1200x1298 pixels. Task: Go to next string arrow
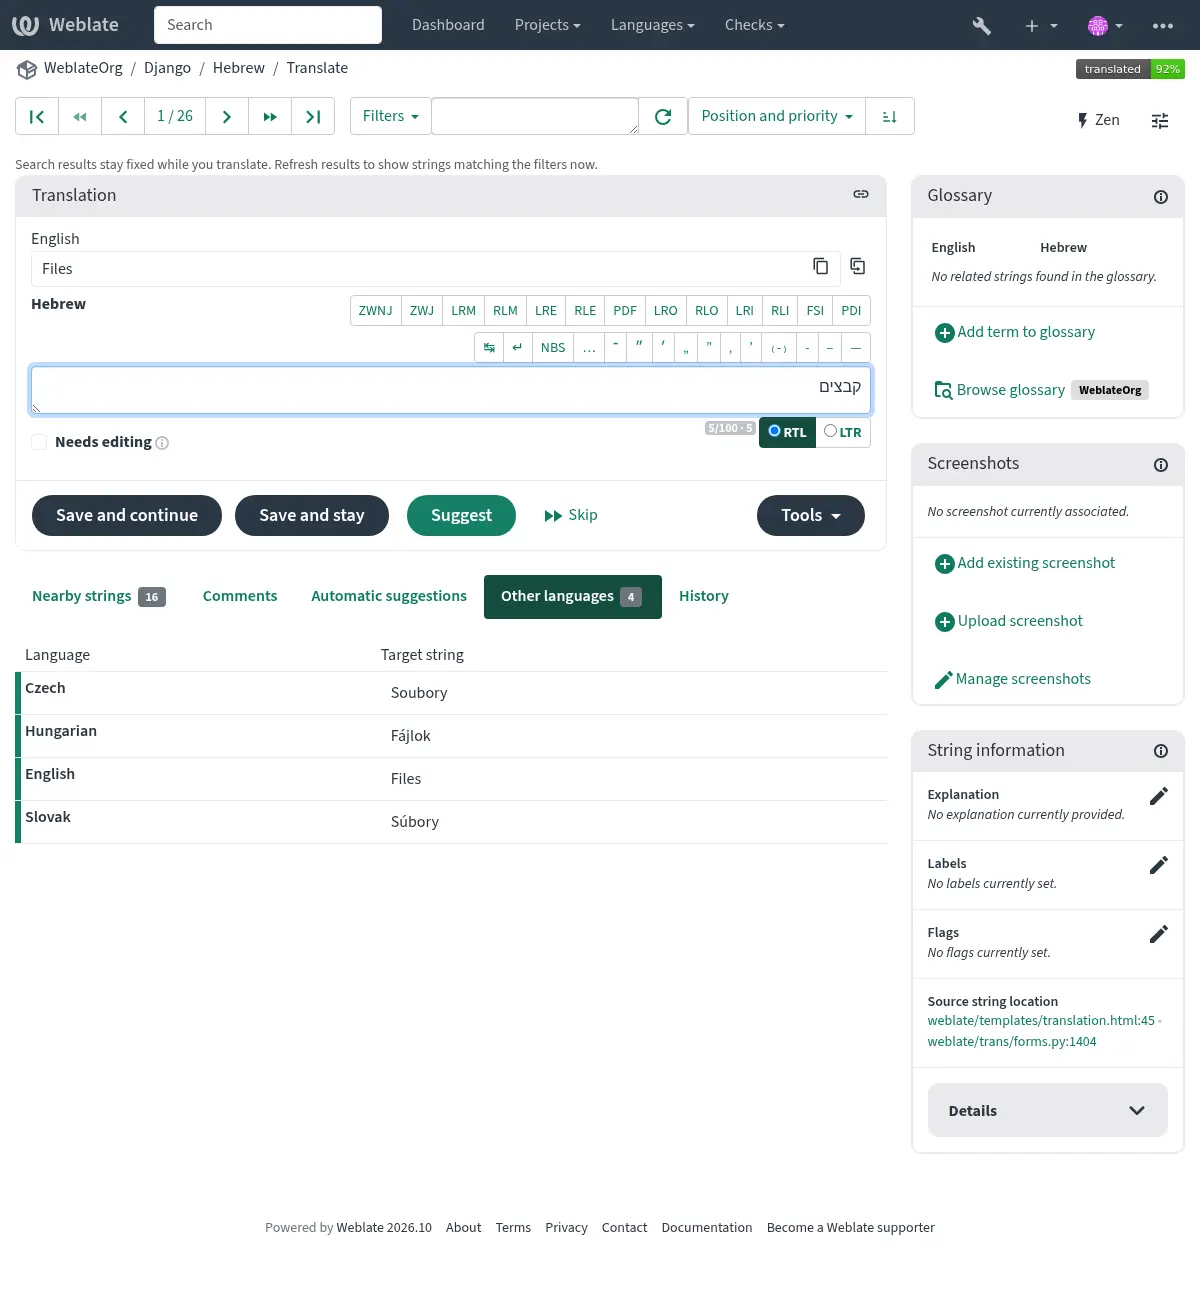tap(227, 117)
